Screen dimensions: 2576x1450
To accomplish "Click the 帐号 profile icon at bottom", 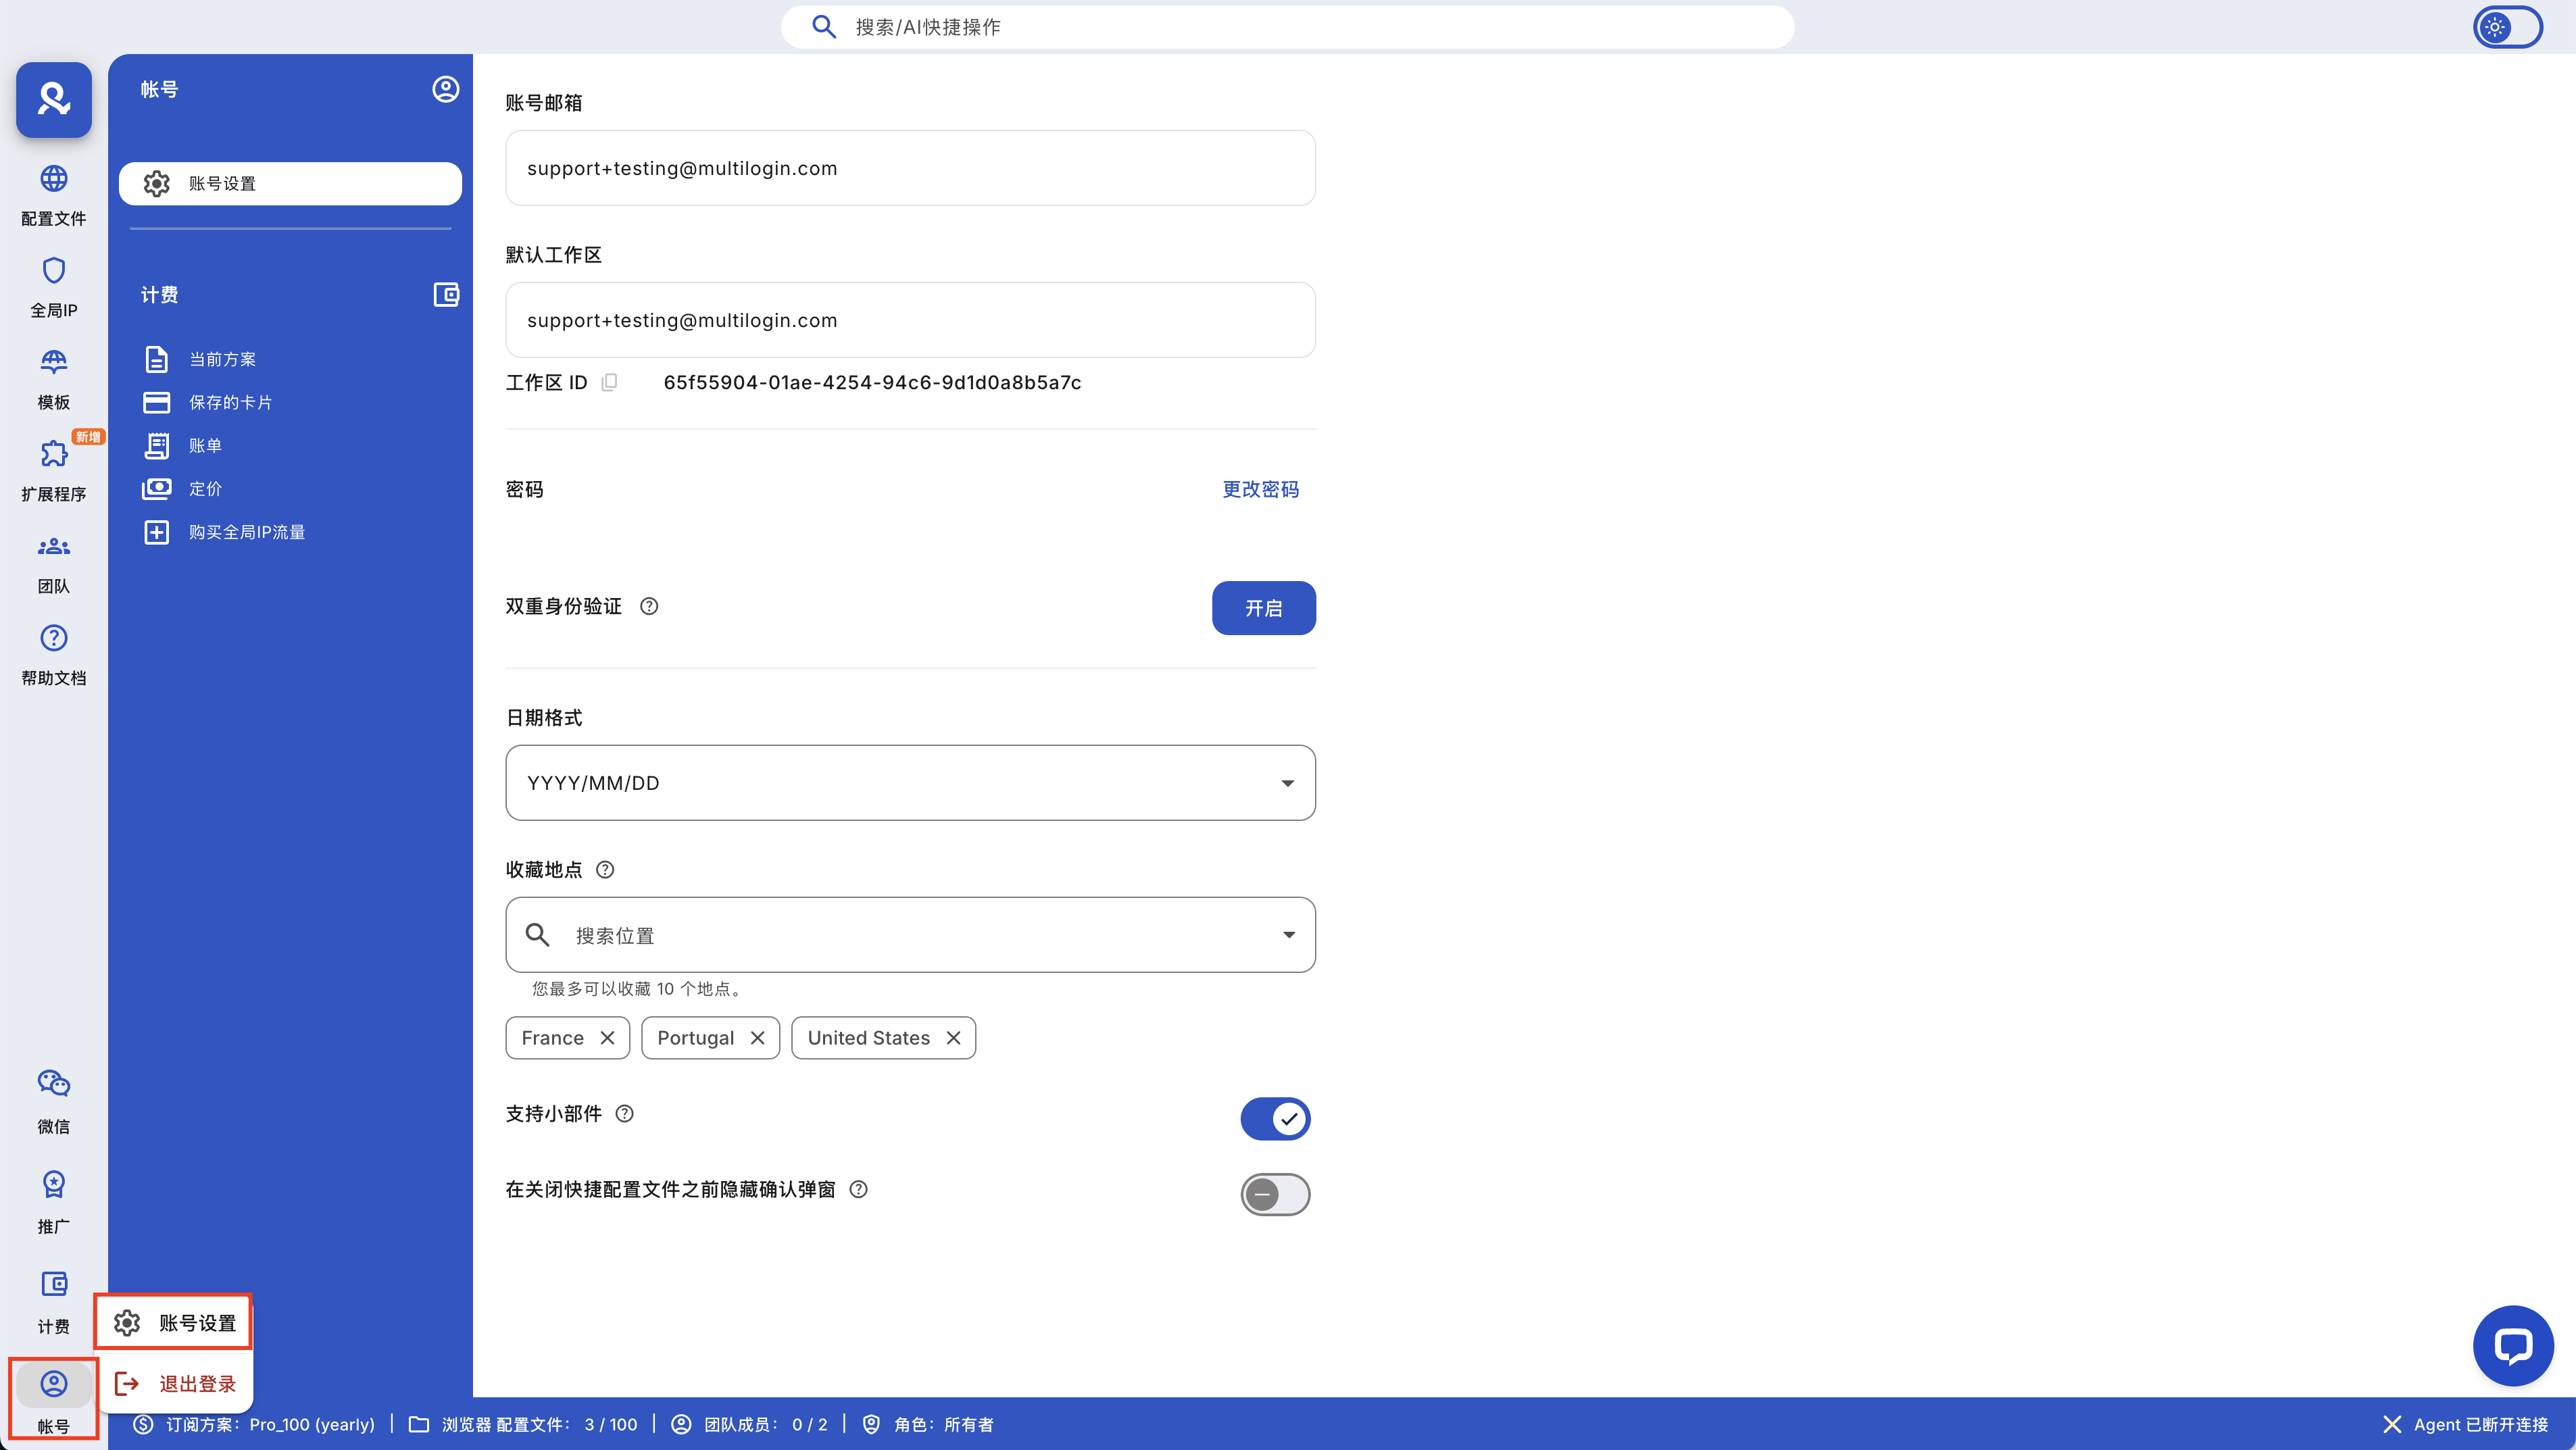I will (54, 1384).
